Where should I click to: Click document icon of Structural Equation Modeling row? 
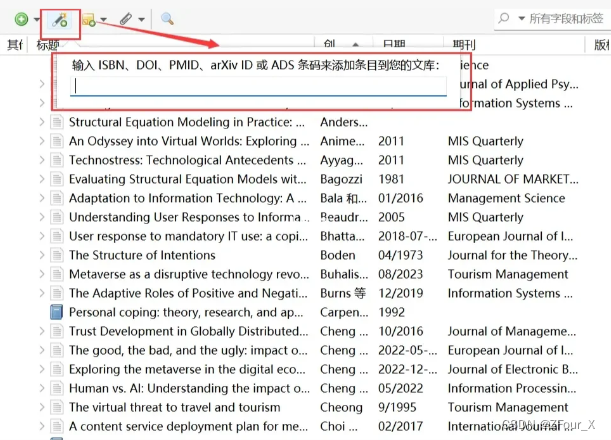(57, 122)
